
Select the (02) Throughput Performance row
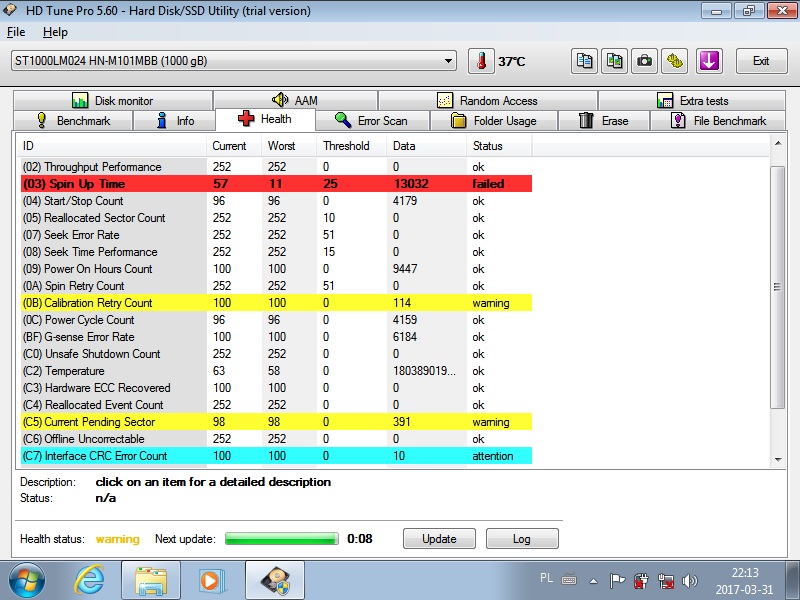276,167
